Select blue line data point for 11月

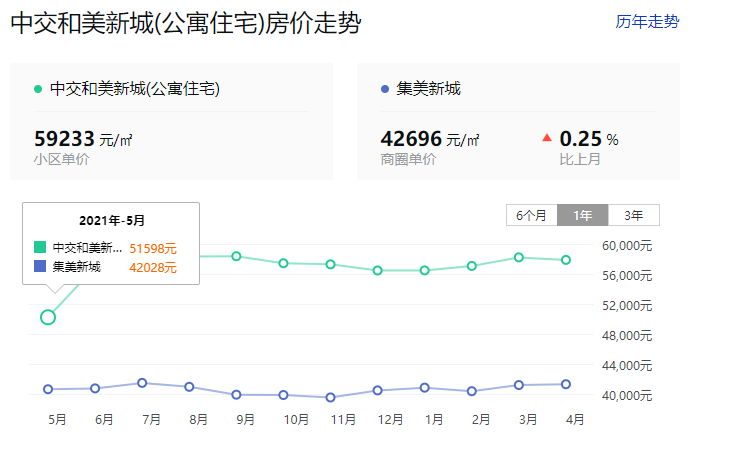(331, 398)
